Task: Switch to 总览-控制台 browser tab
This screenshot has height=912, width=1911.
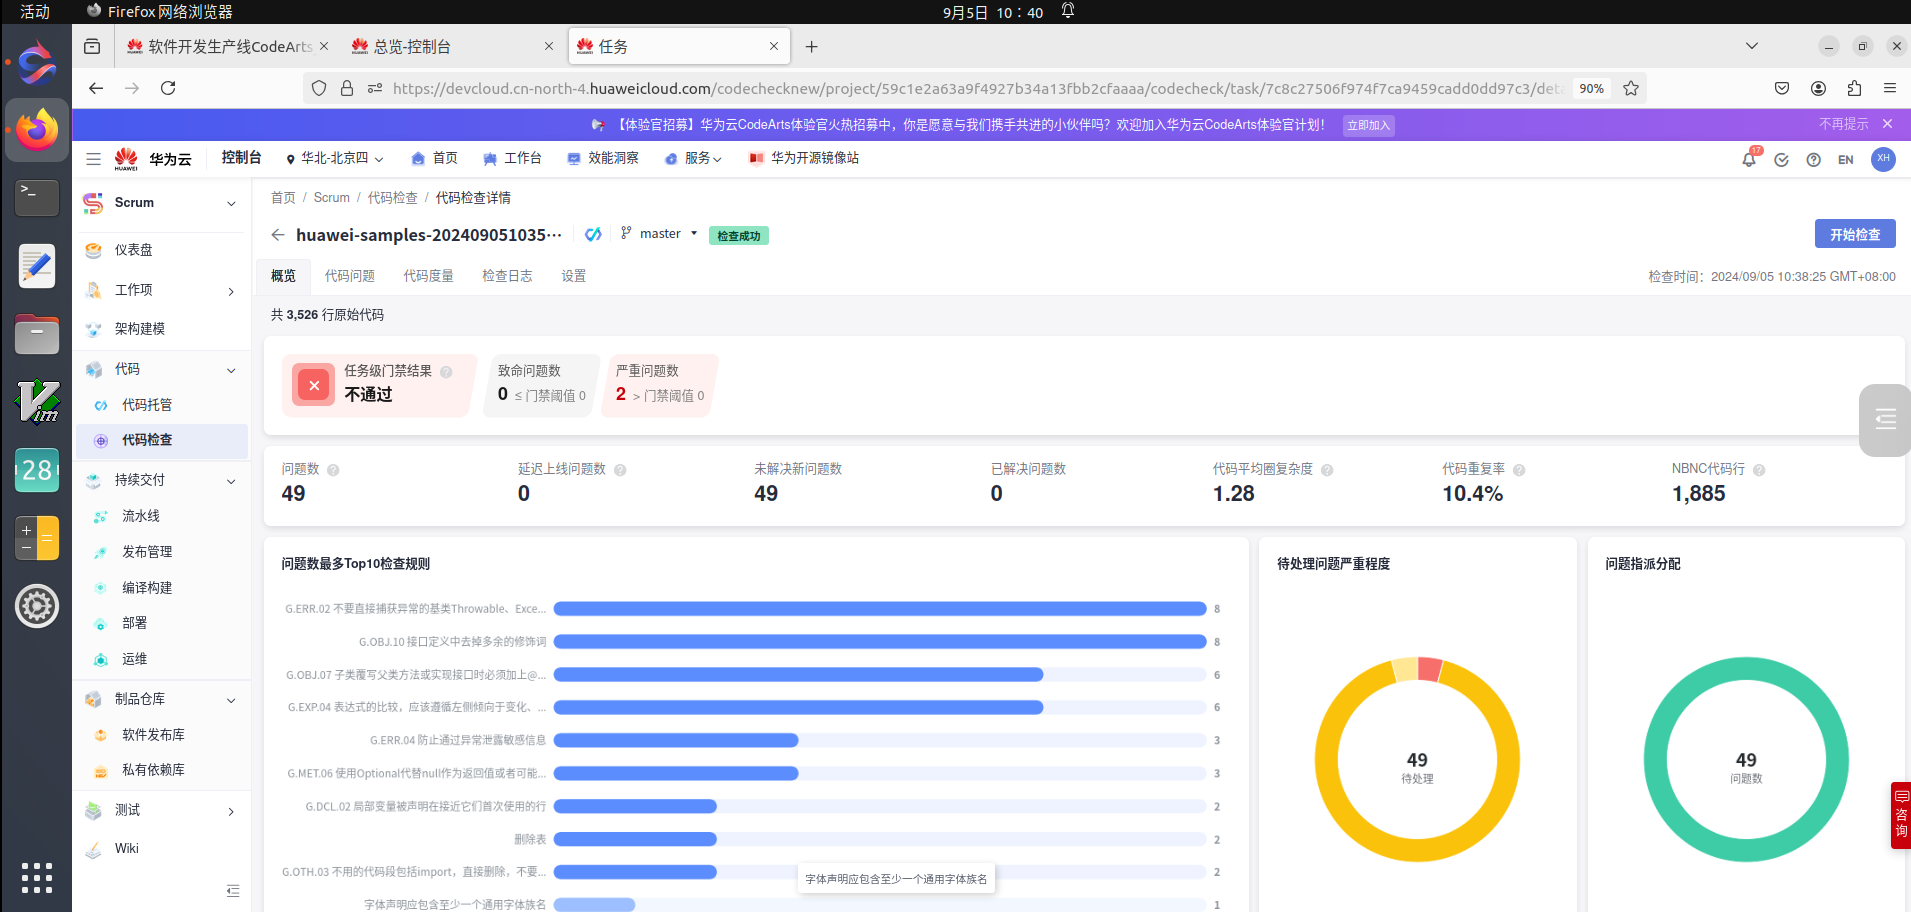Action: click(452, 47)
